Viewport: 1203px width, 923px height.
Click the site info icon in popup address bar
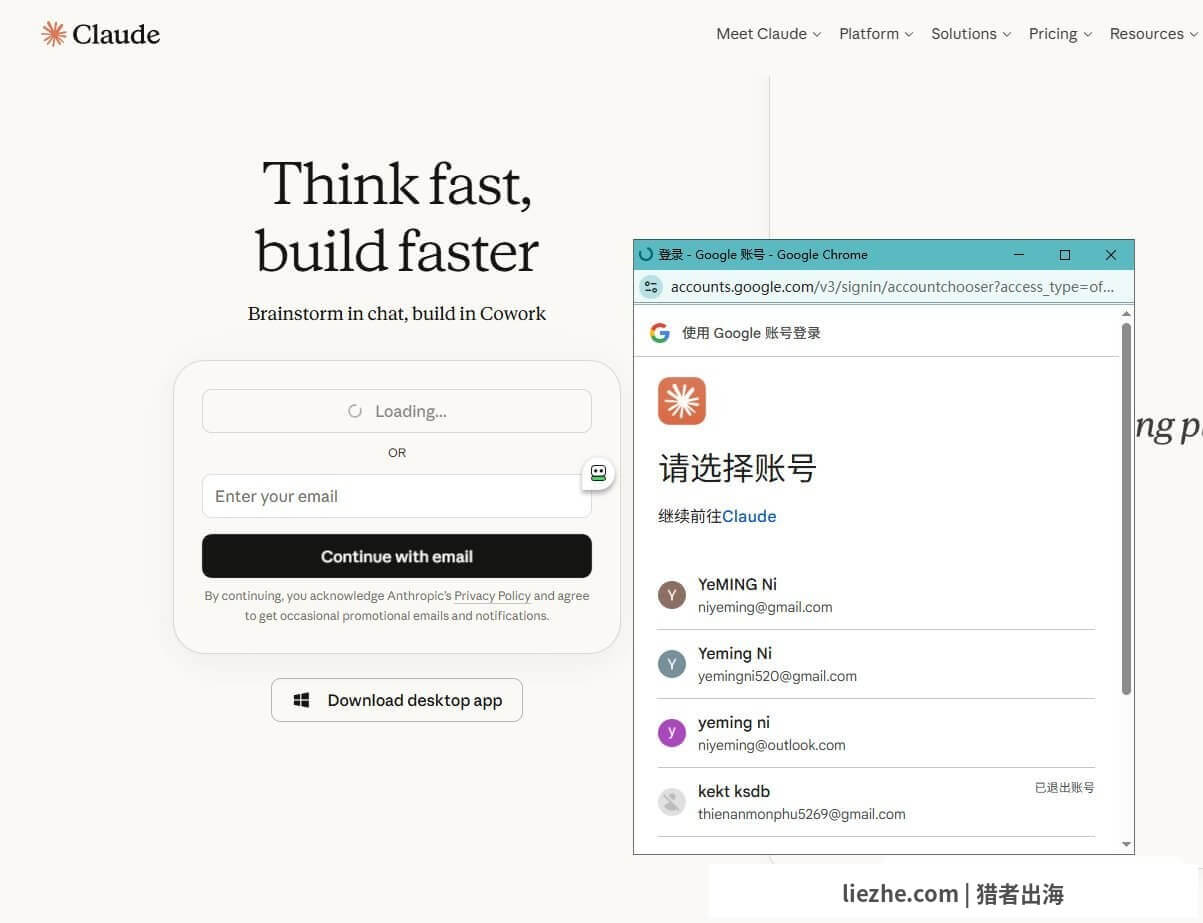pyautogui.click(x=651, y=287)
